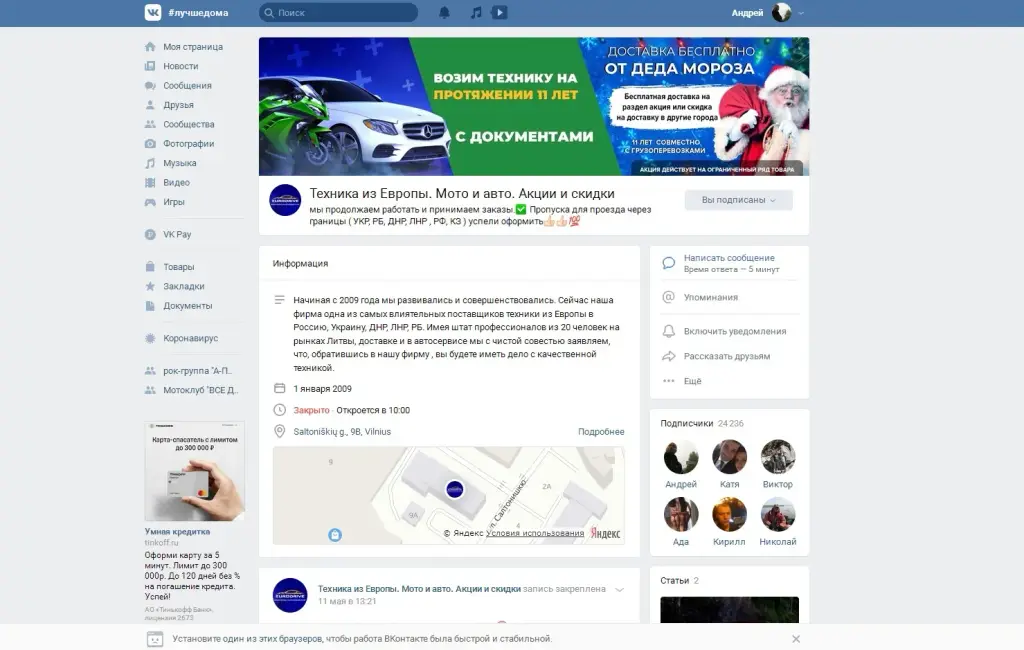The width and height of the screenshot is (1024, 650).
Task: Open Сообщества in left menu
Action: pos(189,124)
